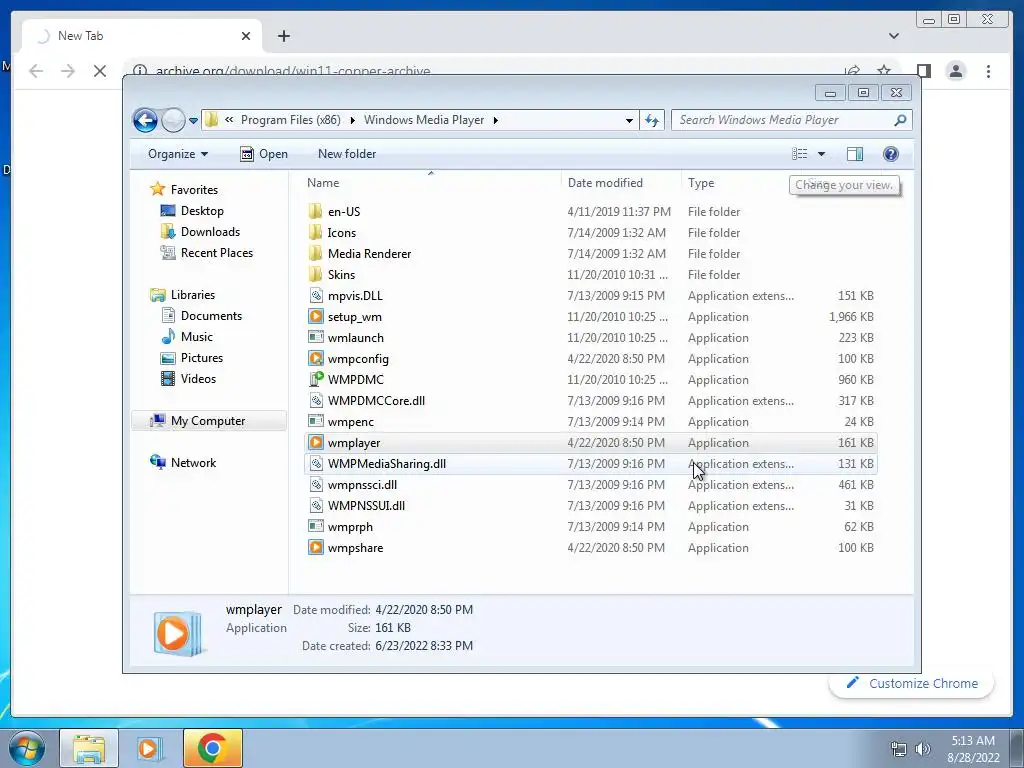
Task: Select the WMPMediaSharing.dll file icon
Action: click(315, 464)
